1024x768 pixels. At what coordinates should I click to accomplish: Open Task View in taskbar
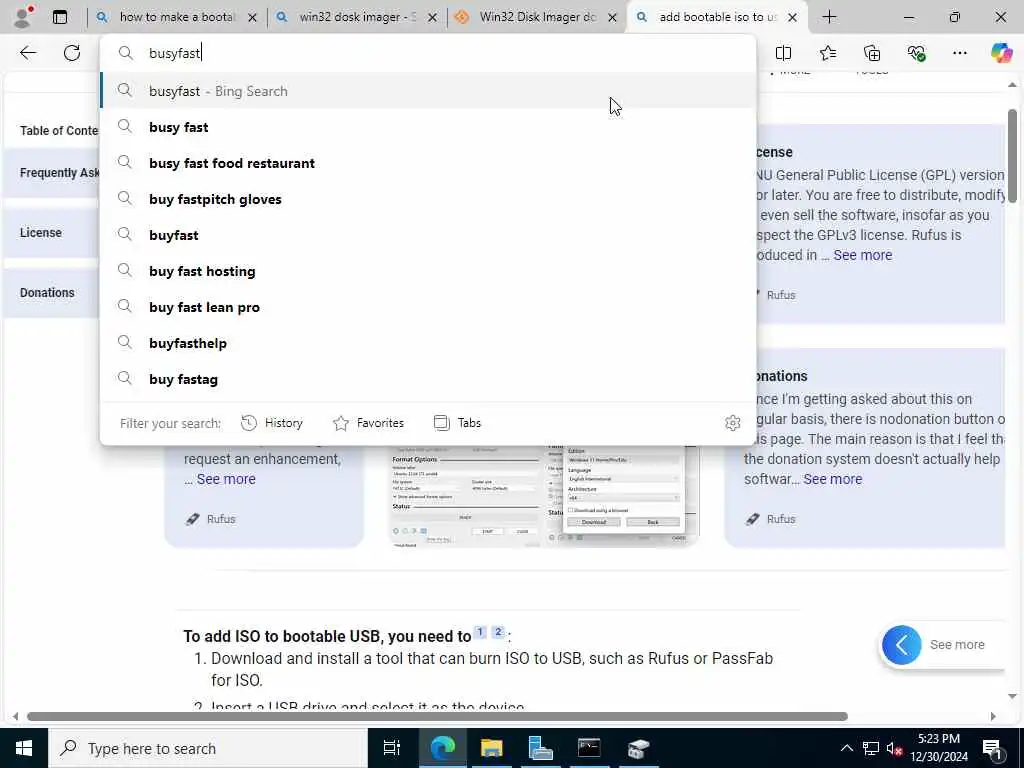point(392,748)
